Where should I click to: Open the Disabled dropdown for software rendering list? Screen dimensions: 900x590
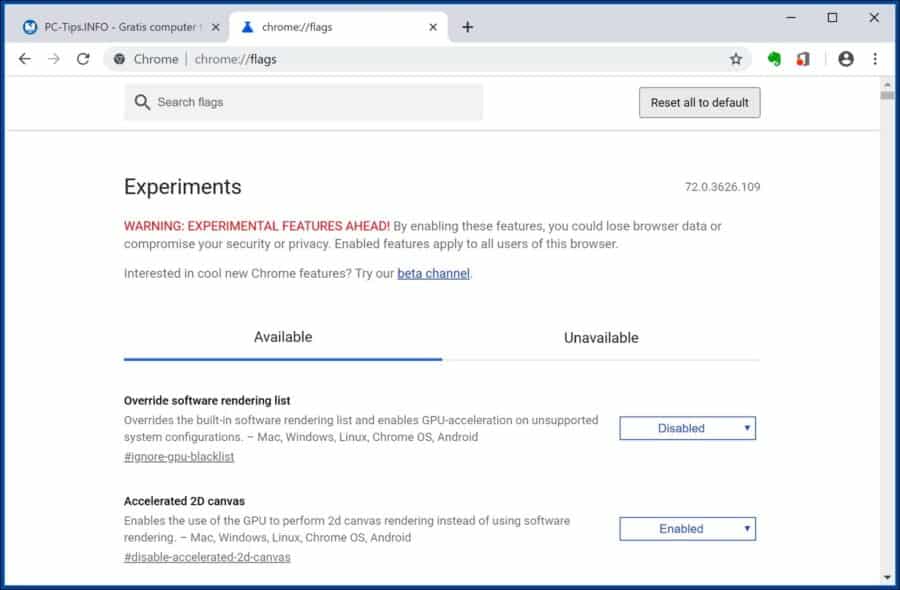(x=688, y=428)
